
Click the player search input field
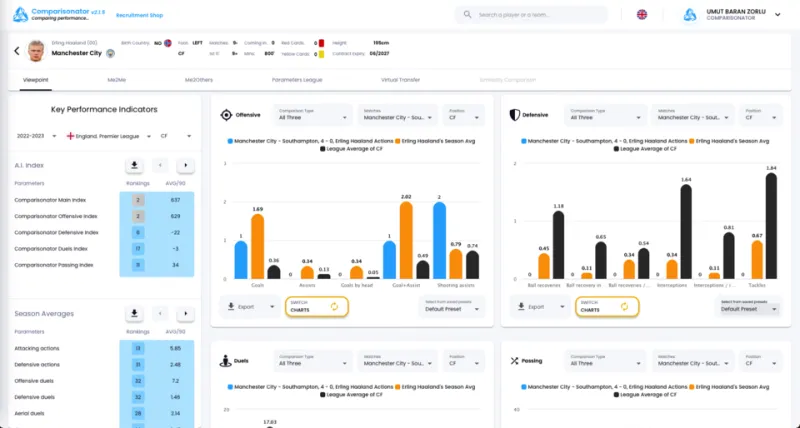(x=531, y=15)
